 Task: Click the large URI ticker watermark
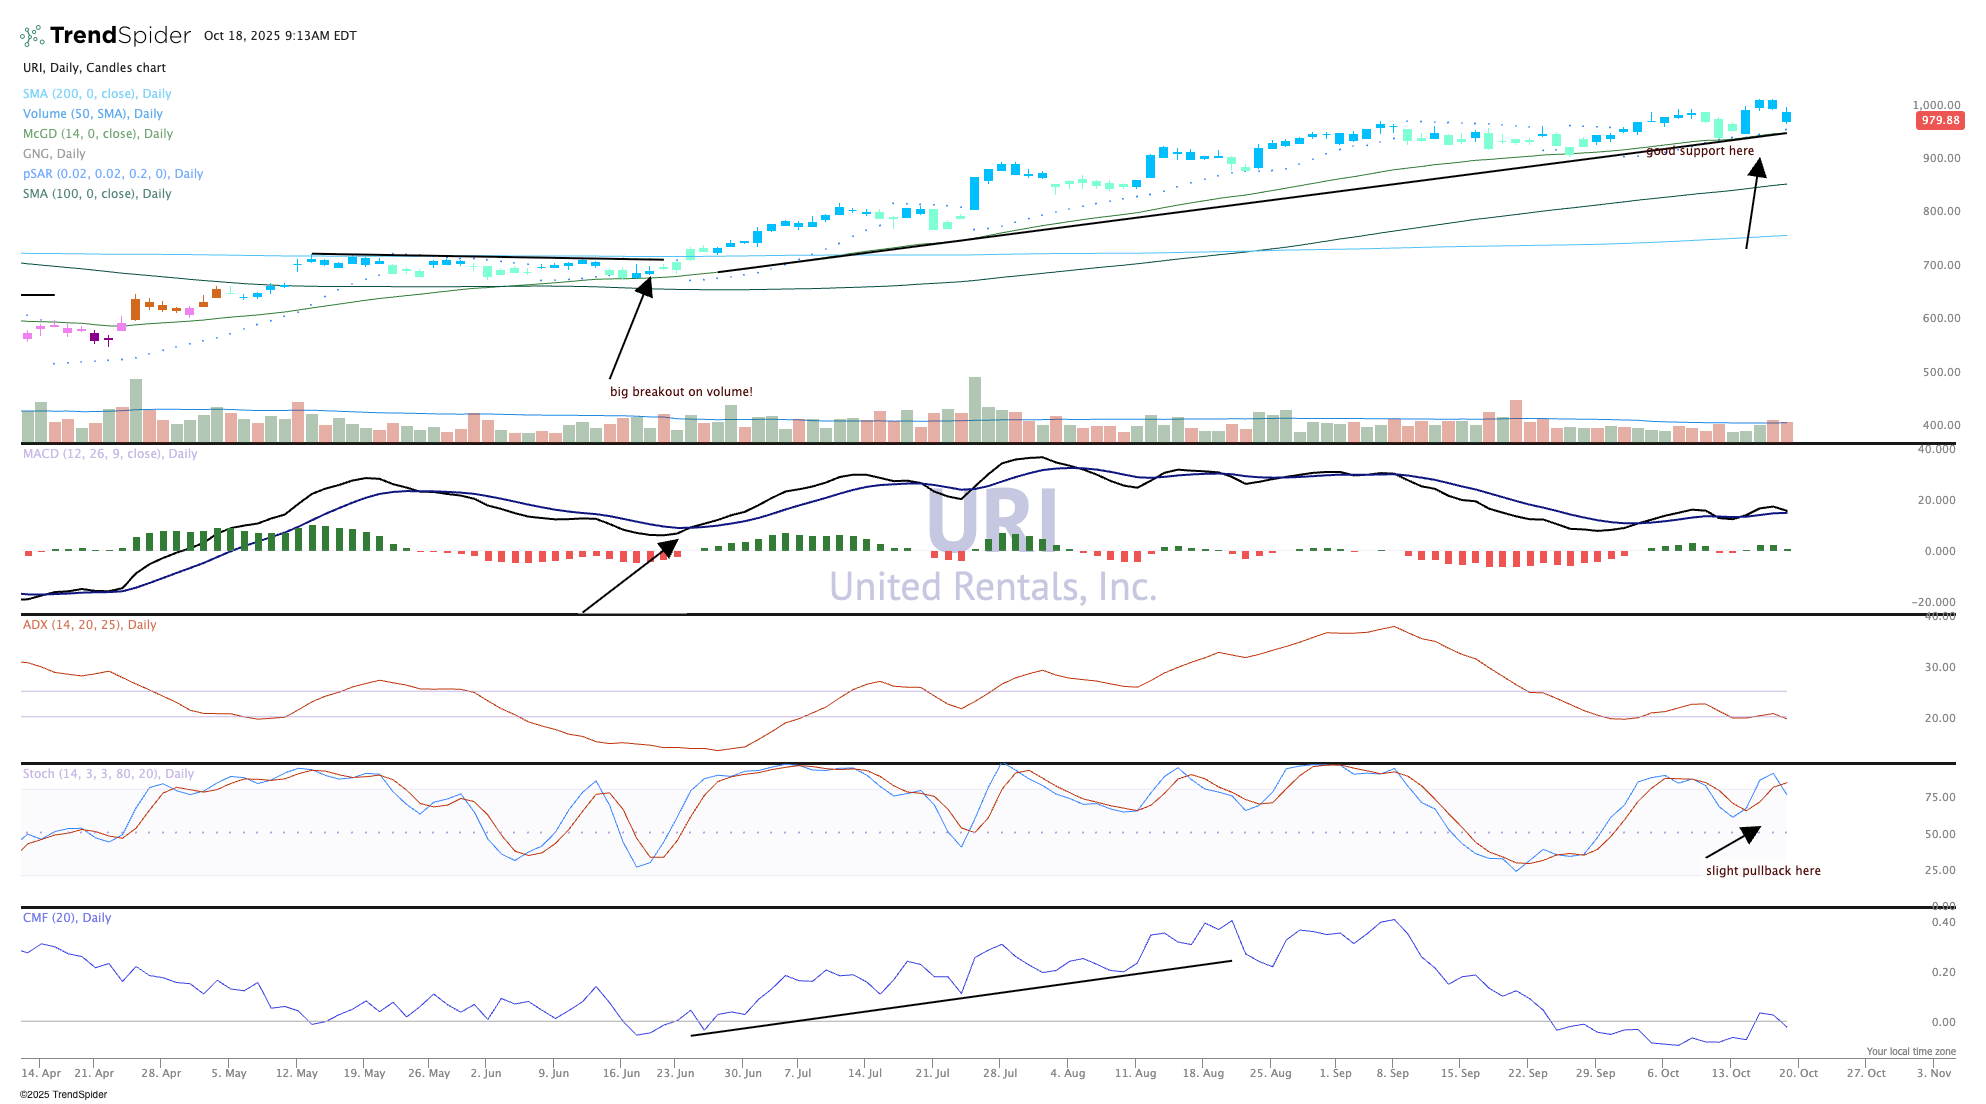pyautogui.click(x=992, y=520)
